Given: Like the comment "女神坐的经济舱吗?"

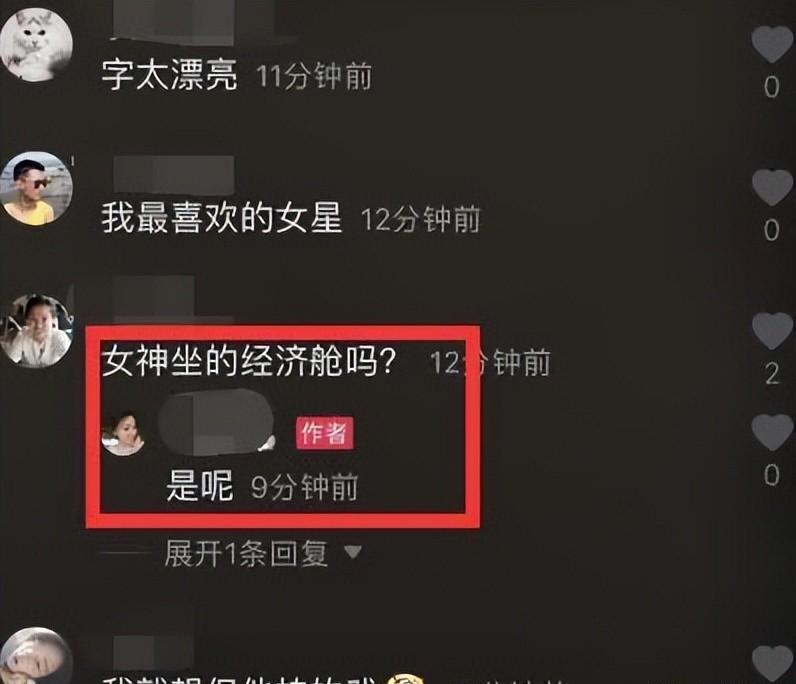Looking at the screenshot, I should click(x=772, y=331).
